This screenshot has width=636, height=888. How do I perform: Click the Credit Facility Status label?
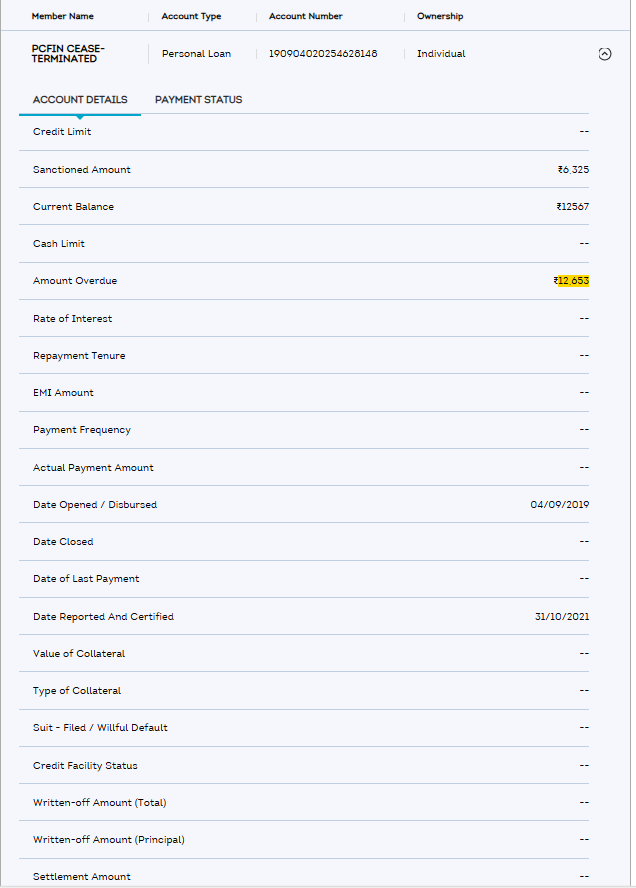pos(85,766)
